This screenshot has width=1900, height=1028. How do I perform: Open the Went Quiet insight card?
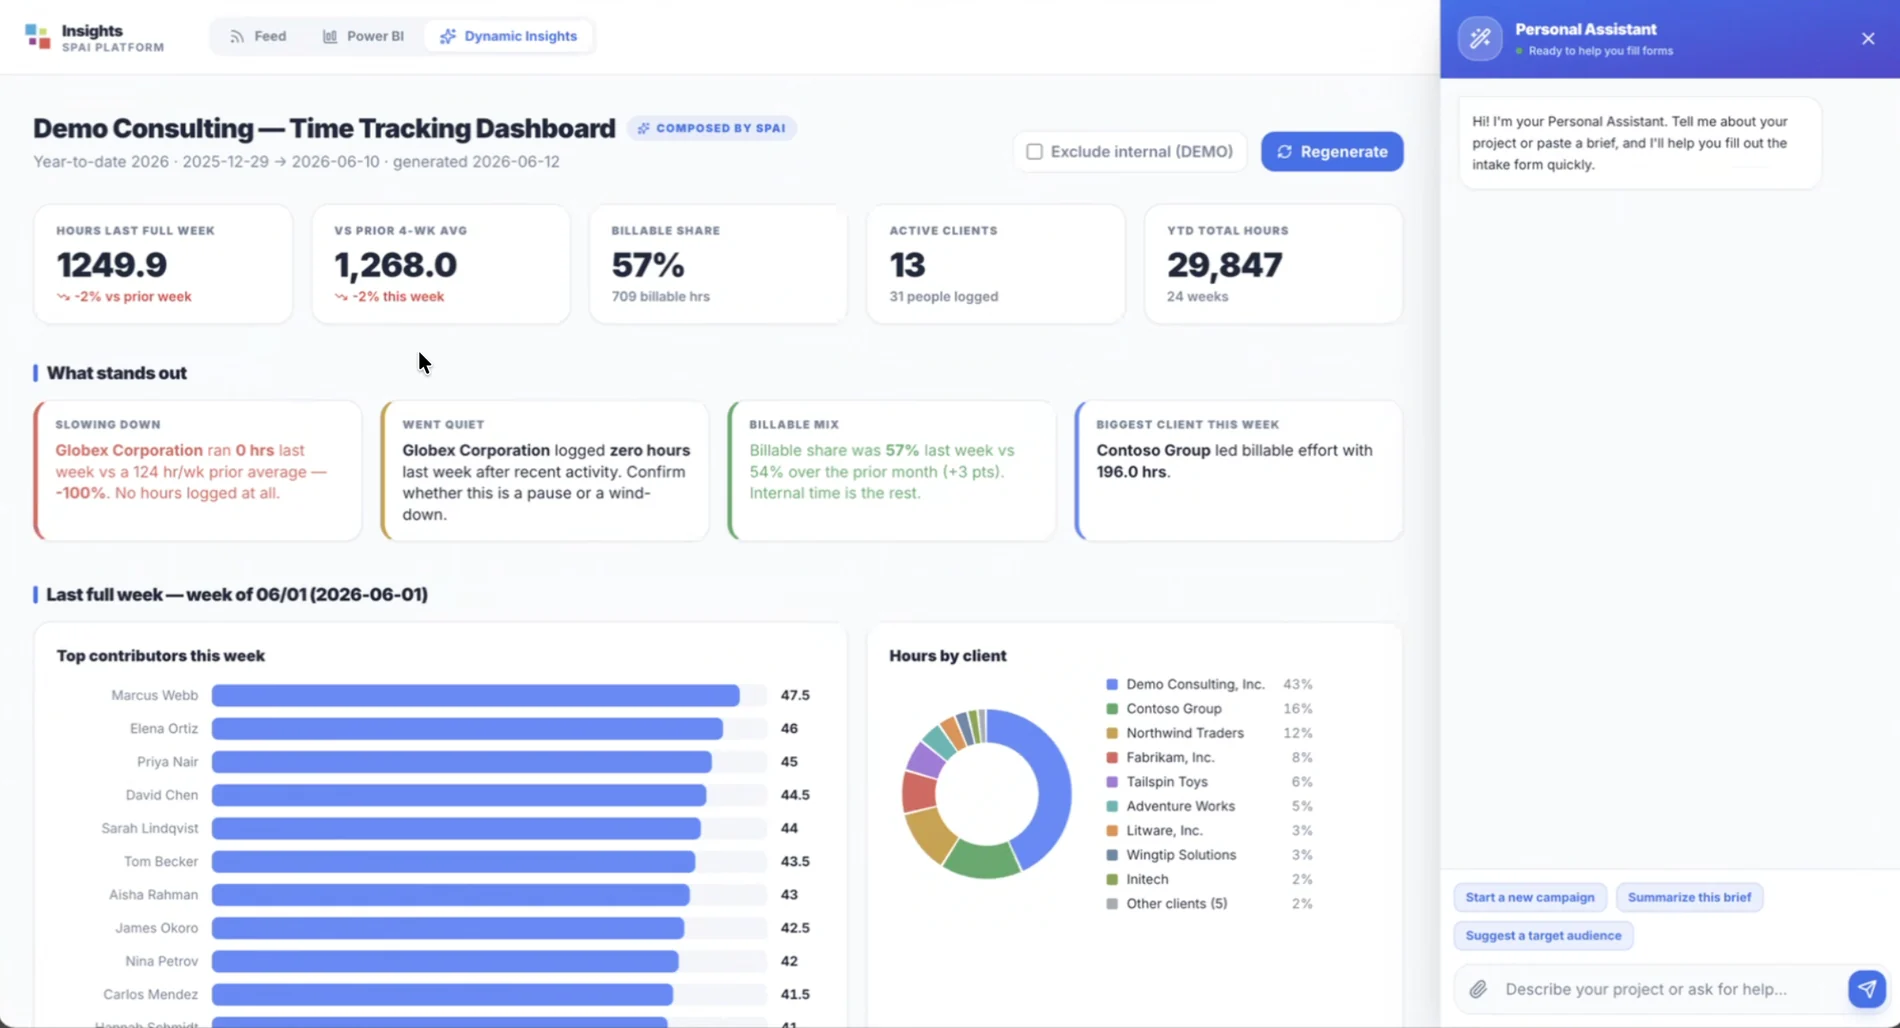point(545,471)
